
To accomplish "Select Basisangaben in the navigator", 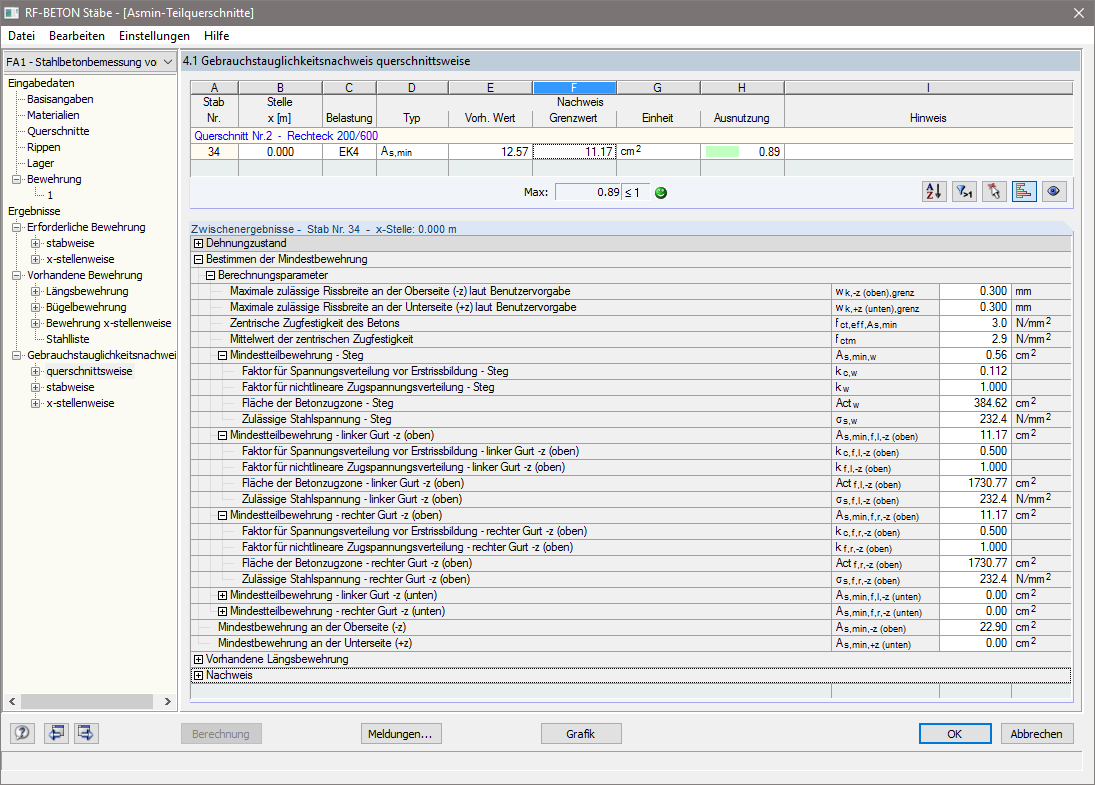I will pyautogui.click(x=60, y=99).
